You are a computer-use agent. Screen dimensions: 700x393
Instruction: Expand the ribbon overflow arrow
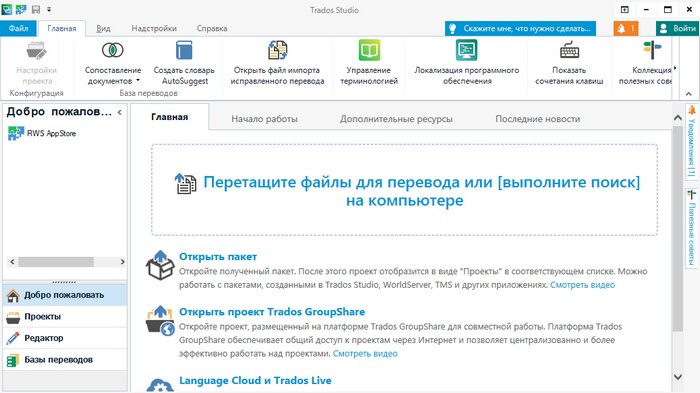pyautogui.click(x=675, y=68)
